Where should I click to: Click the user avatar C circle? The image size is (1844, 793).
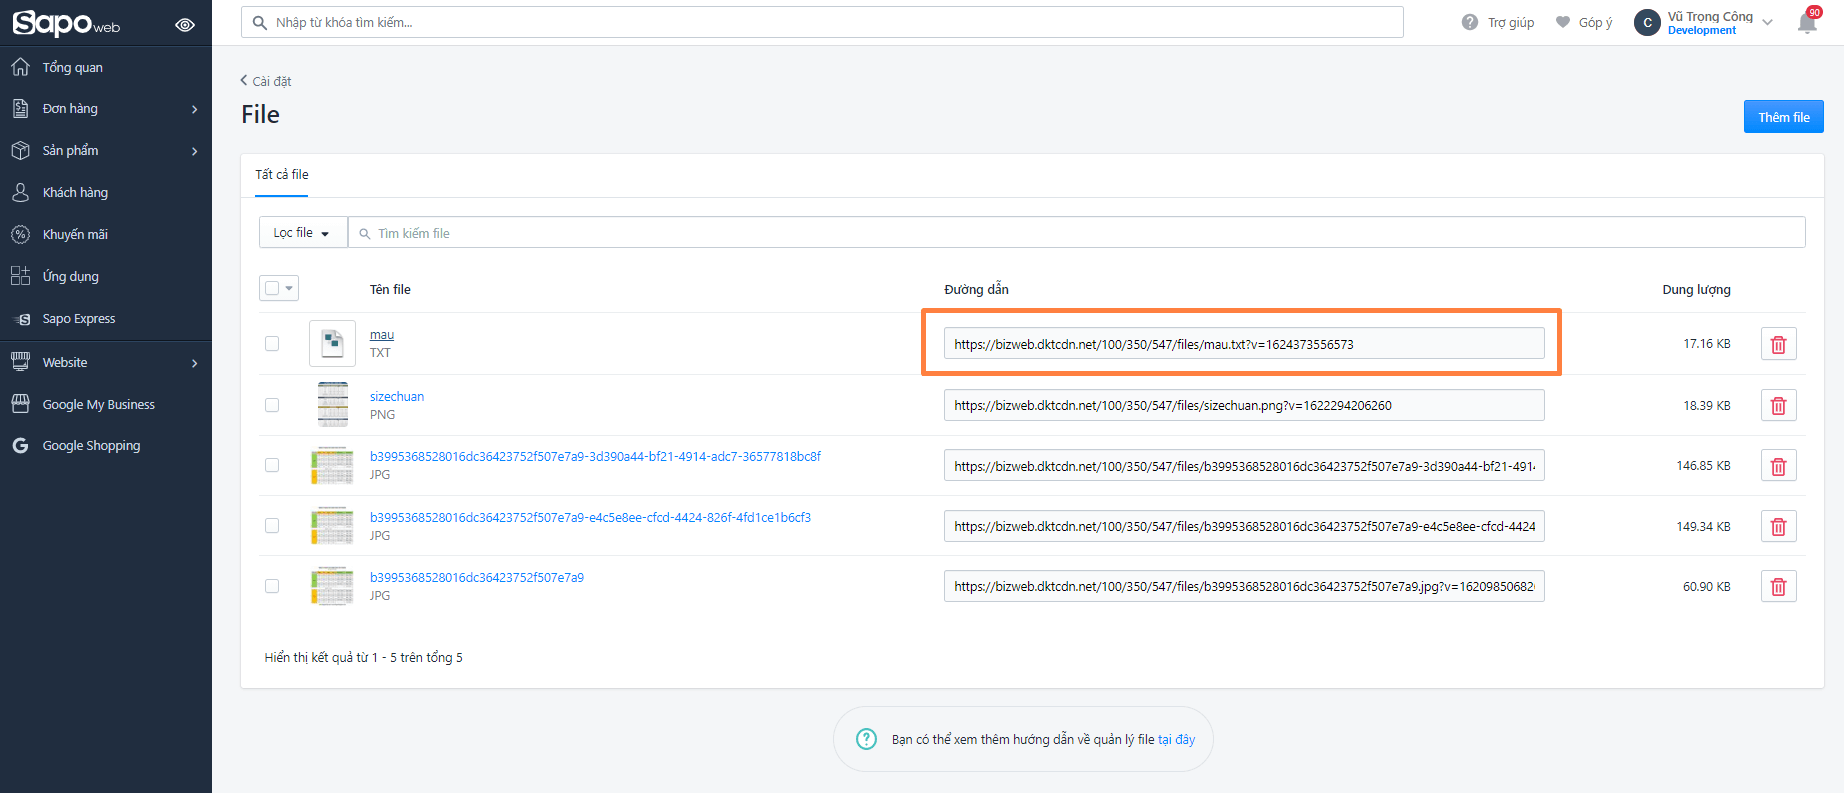(x=1647, y=22)
